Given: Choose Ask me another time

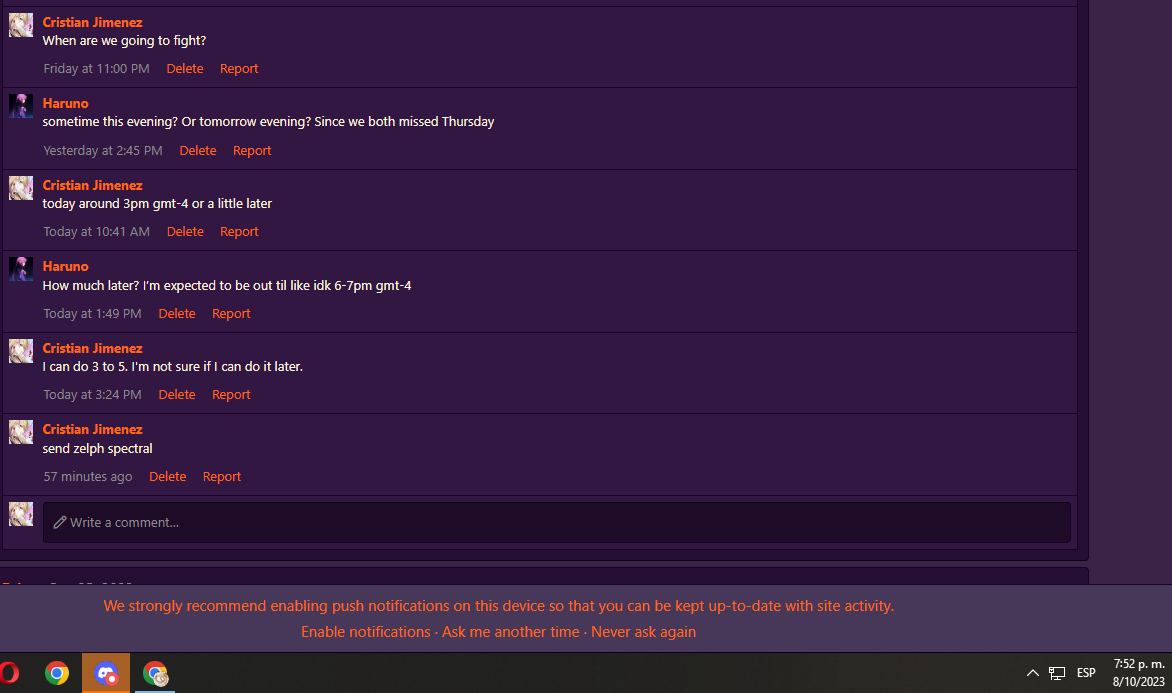Looking at the screenshot, I should [511, 632].
